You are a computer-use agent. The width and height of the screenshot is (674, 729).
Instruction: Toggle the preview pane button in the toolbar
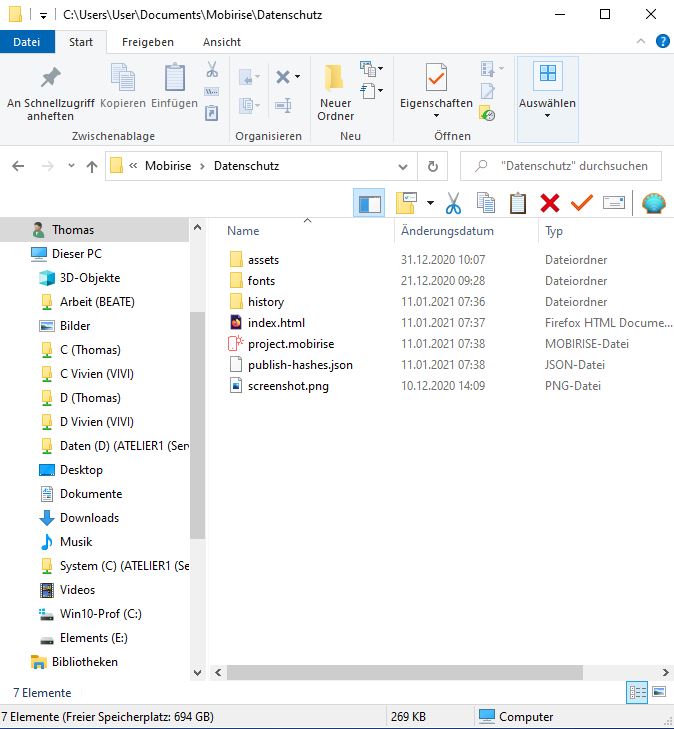tap(369, 204)
